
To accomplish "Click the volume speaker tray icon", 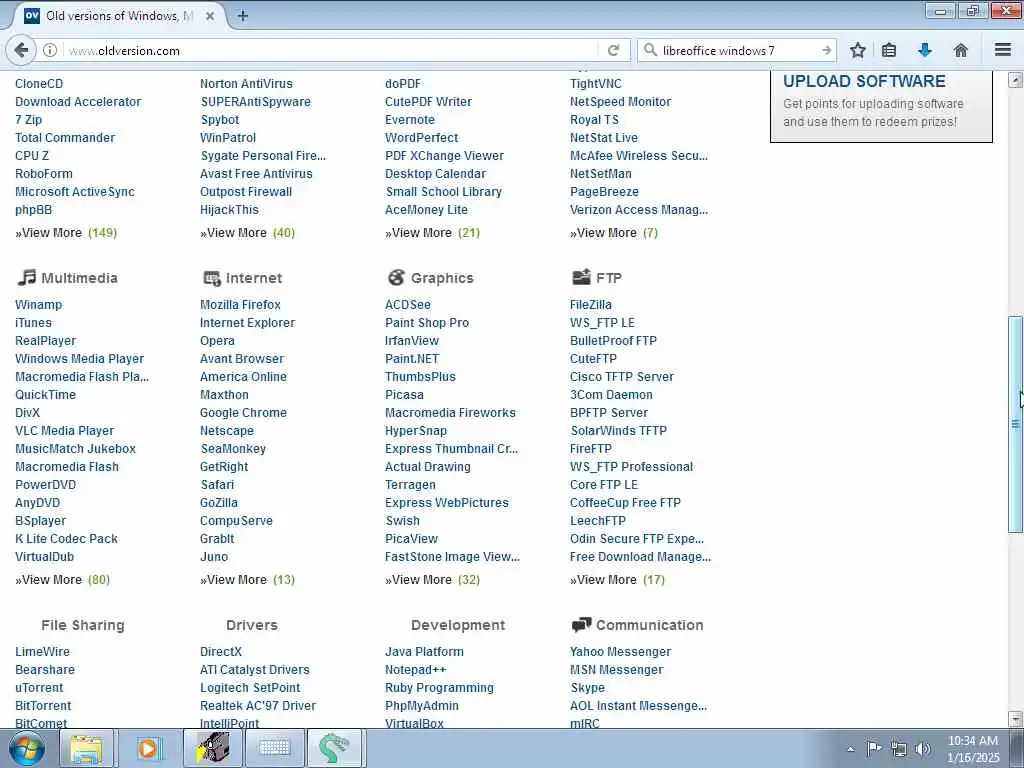I will click(923, 749).
